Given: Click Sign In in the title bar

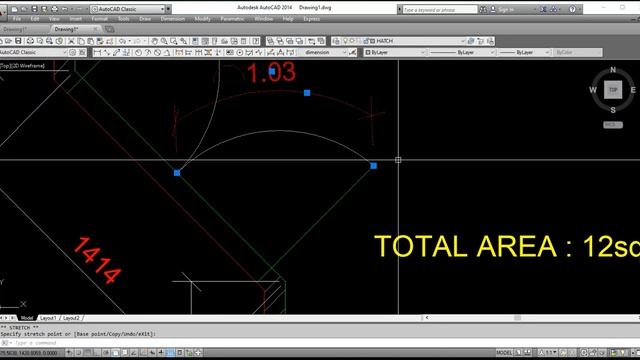Looking at the screenshot, I should pos(506,9).
